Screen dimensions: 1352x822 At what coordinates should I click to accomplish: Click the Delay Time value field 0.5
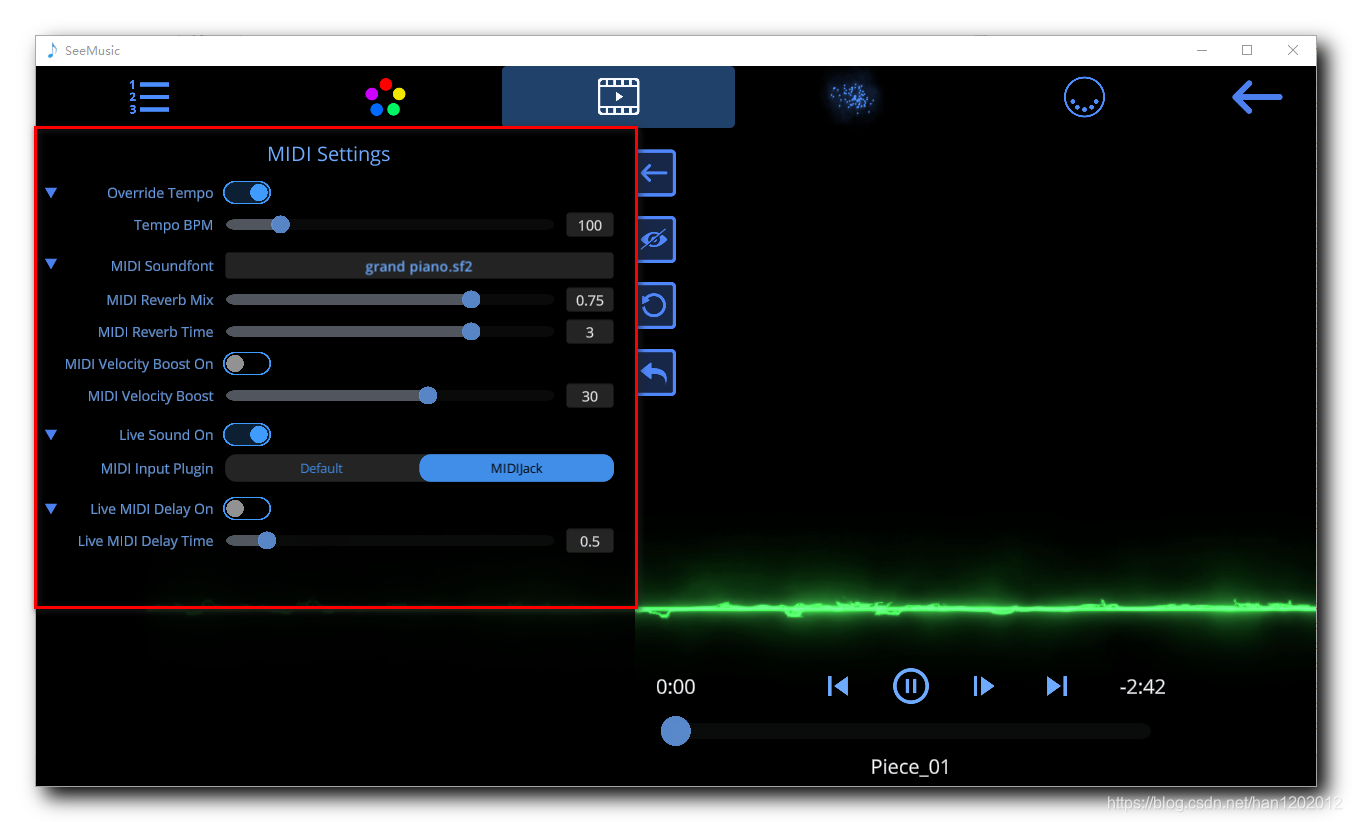[590, 541]
